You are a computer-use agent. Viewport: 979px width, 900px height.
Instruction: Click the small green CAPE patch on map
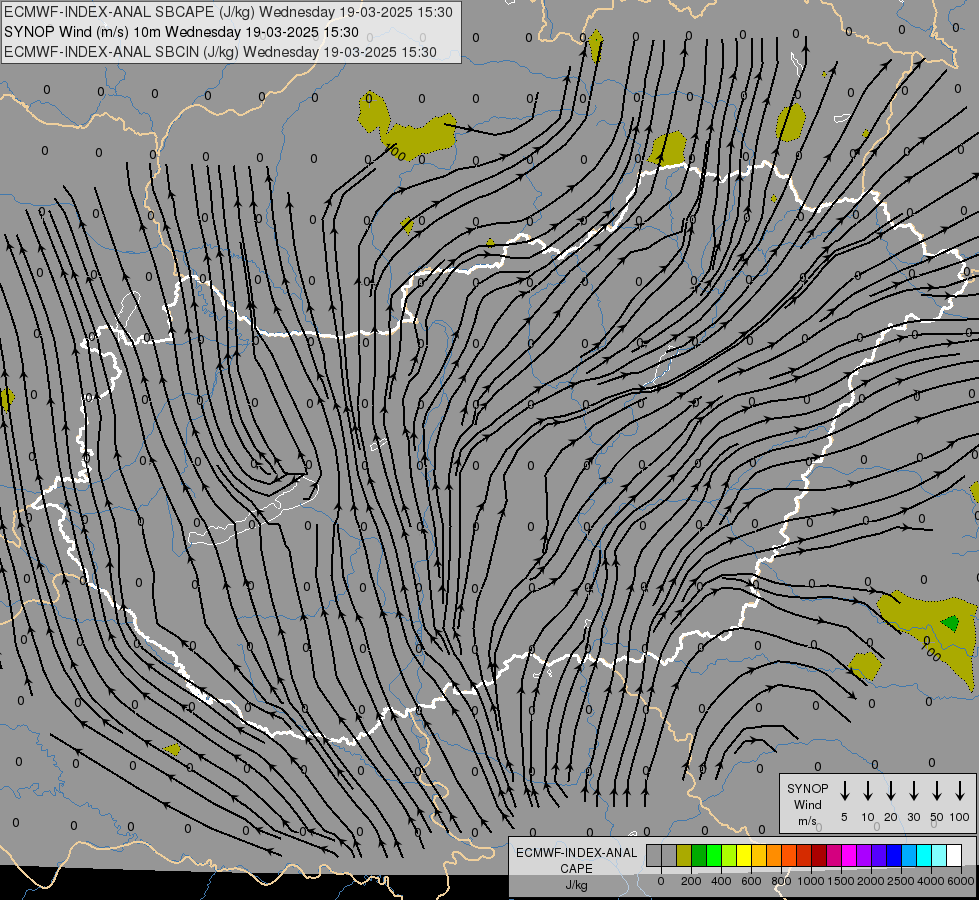pos(950,623)
